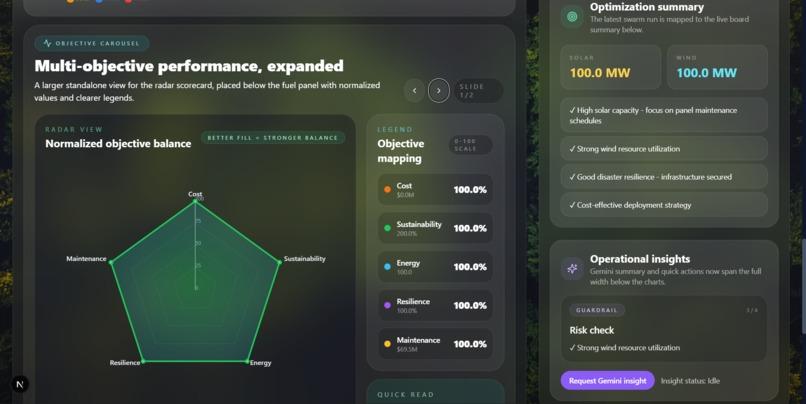Select the Maintenance legend row
806x404 pixels.
click(435, 344)
